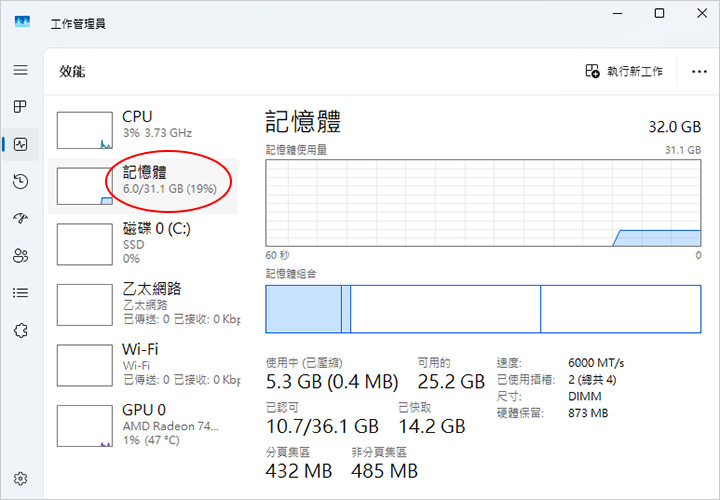Click the 14.2 GB cached value

432,426
